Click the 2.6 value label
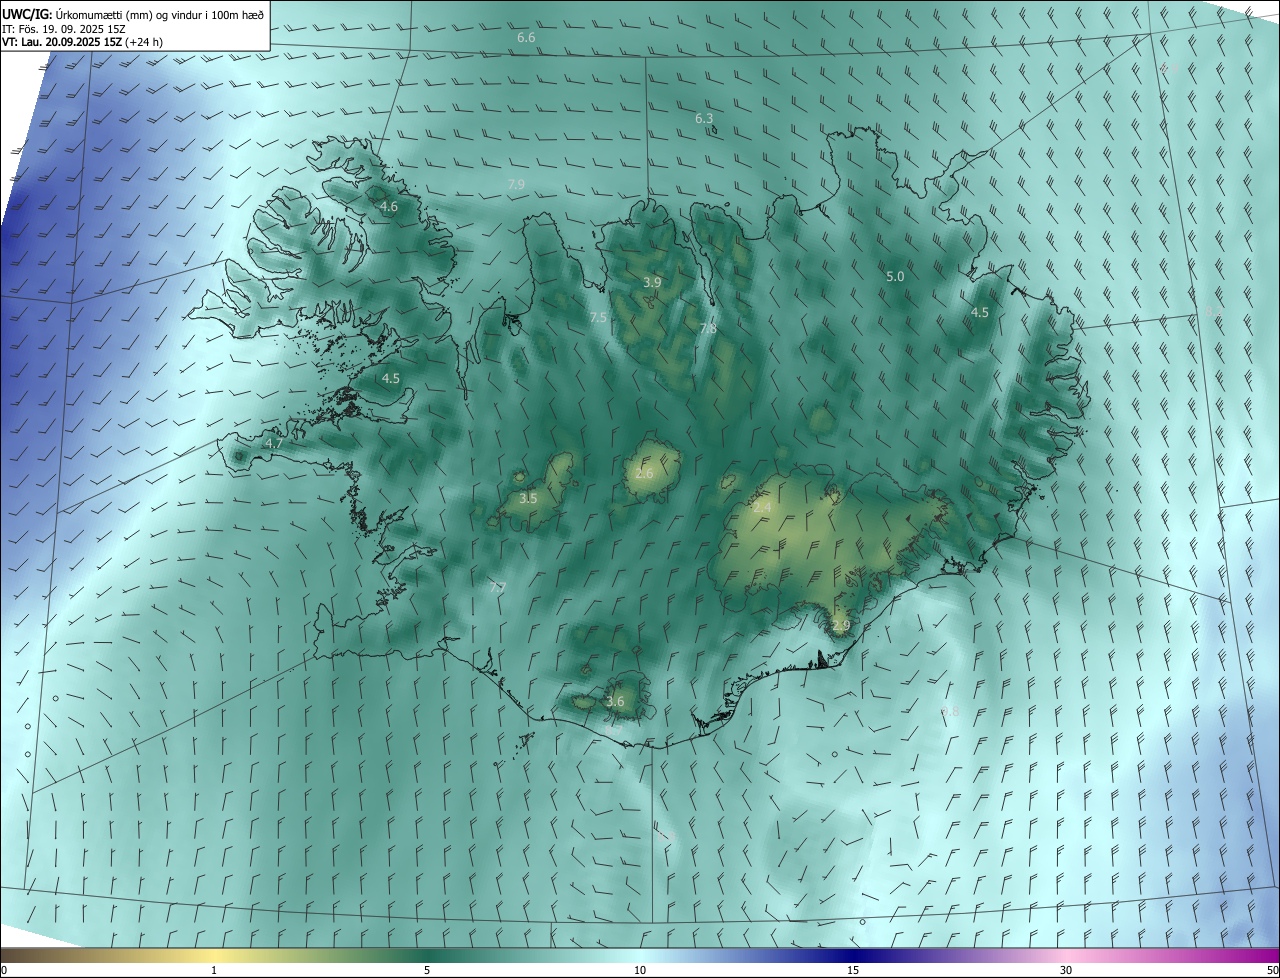 (x=644, y=473)
